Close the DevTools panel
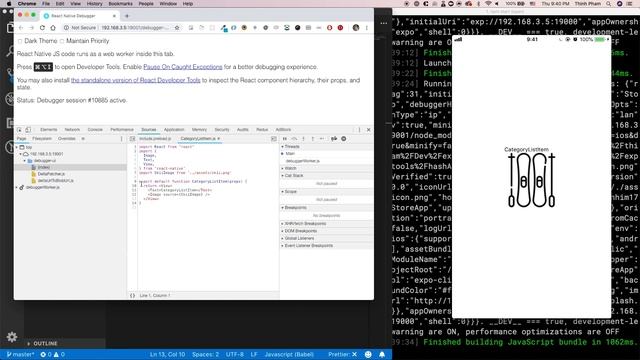 point(369,130)
